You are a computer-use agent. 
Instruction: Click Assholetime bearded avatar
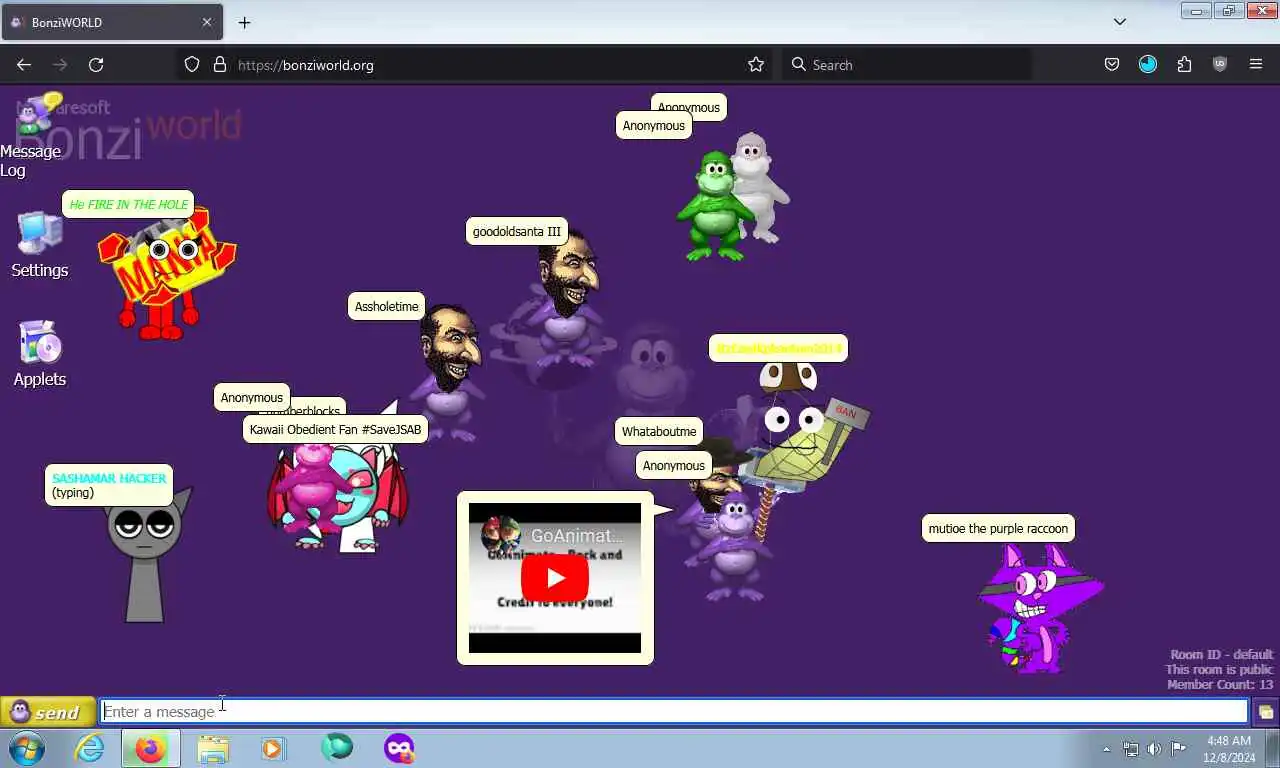(450, 372)
